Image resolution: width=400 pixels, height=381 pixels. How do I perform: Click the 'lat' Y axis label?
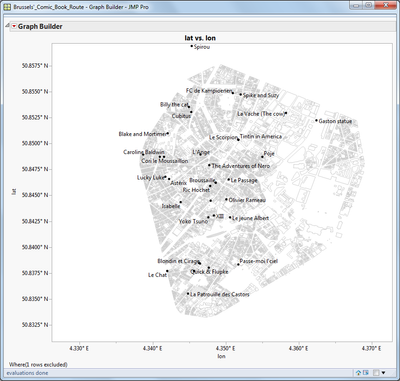14,191
